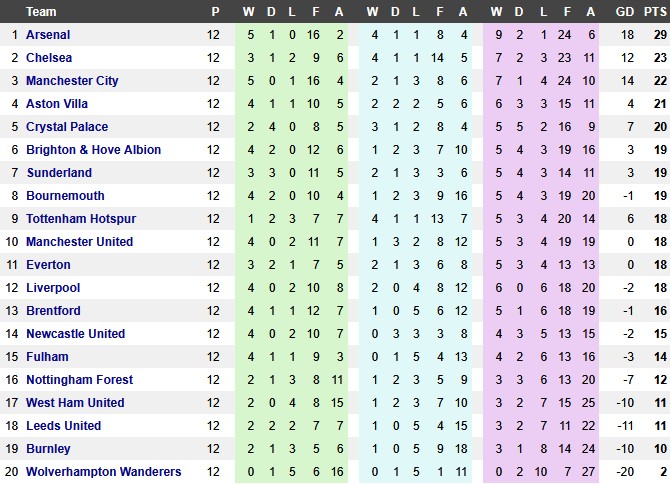Open Wolverhampton Wanderers team page
This screenshot has height=484, width=670.
pos(104,472)
